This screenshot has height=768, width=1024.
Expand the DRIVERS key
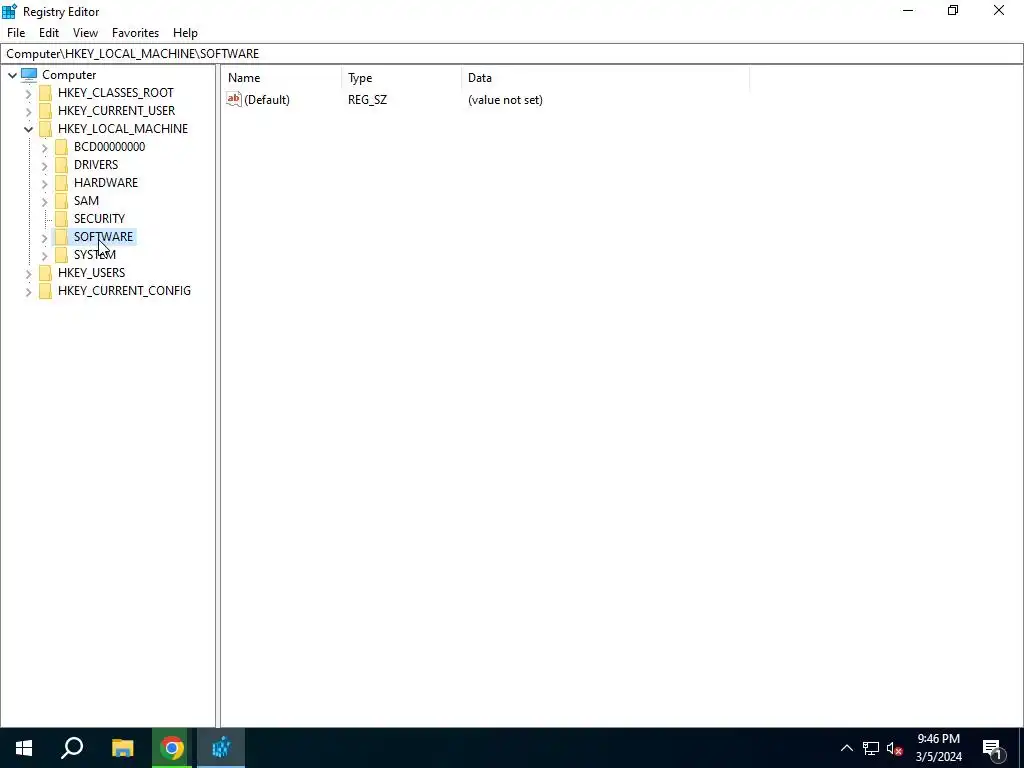point(44,165)
